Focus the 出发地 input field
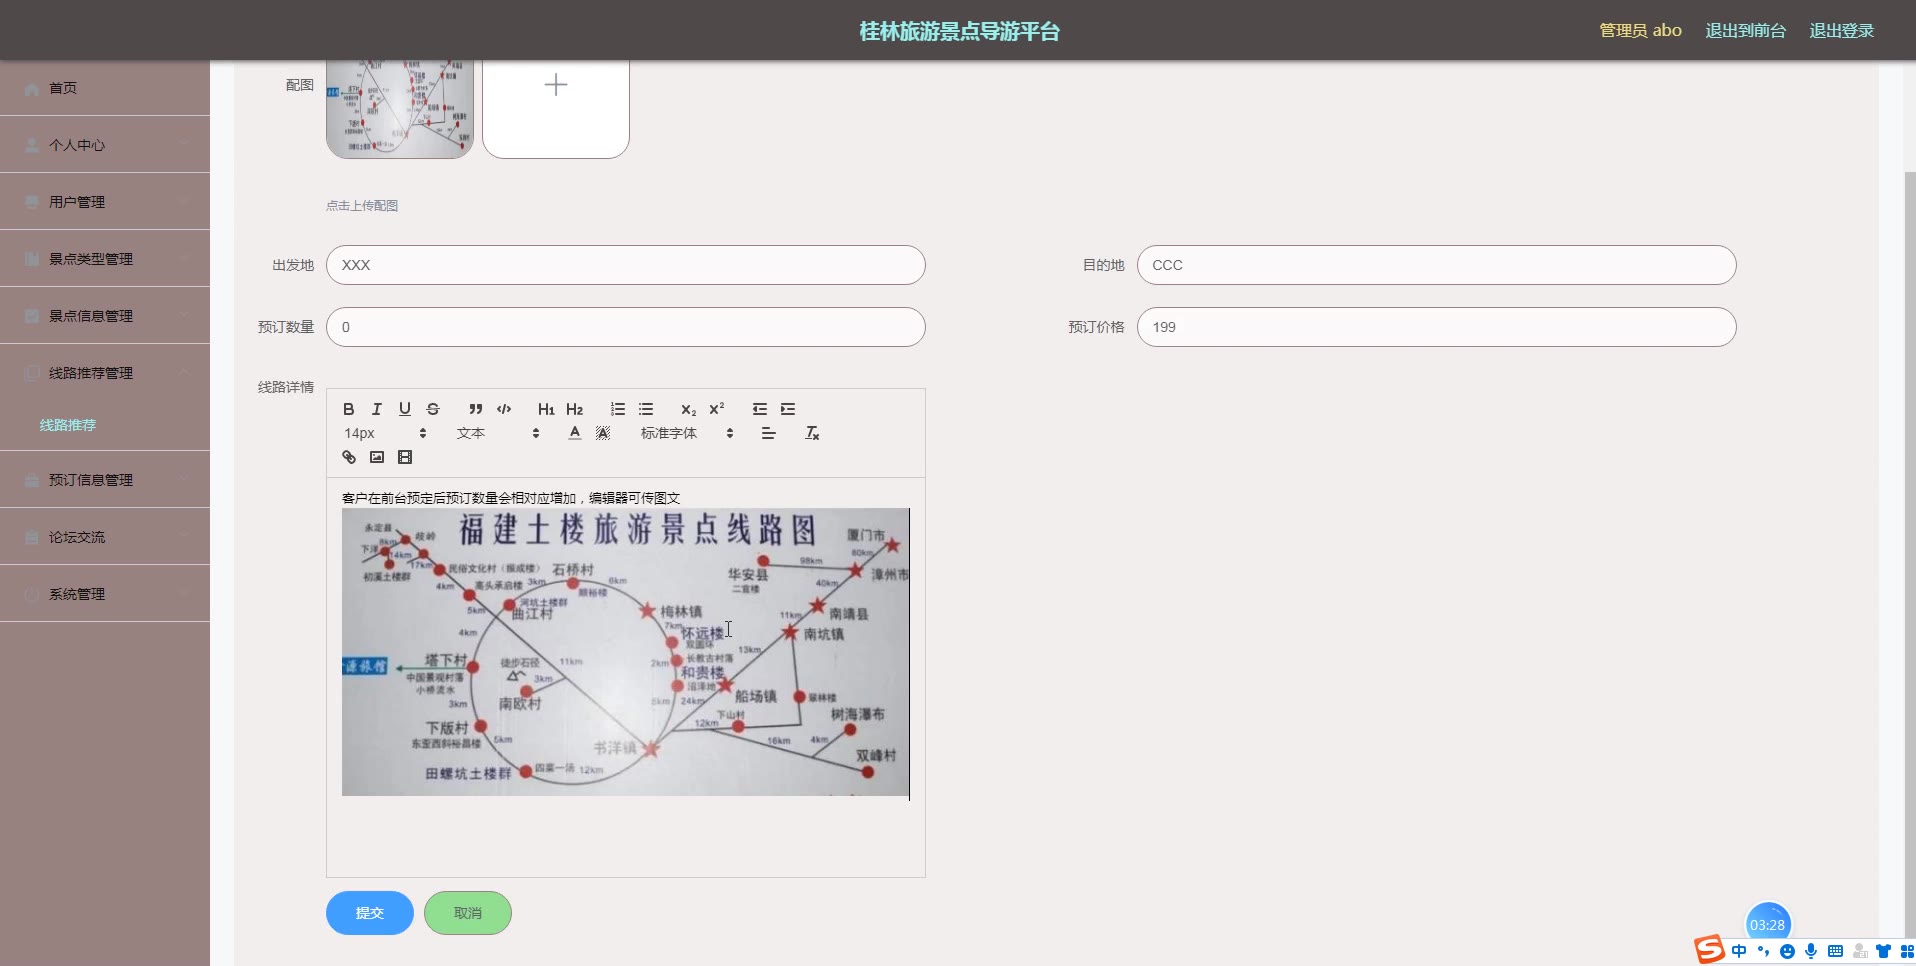The height and width of the screenshot is (966, 1916). 626,265
